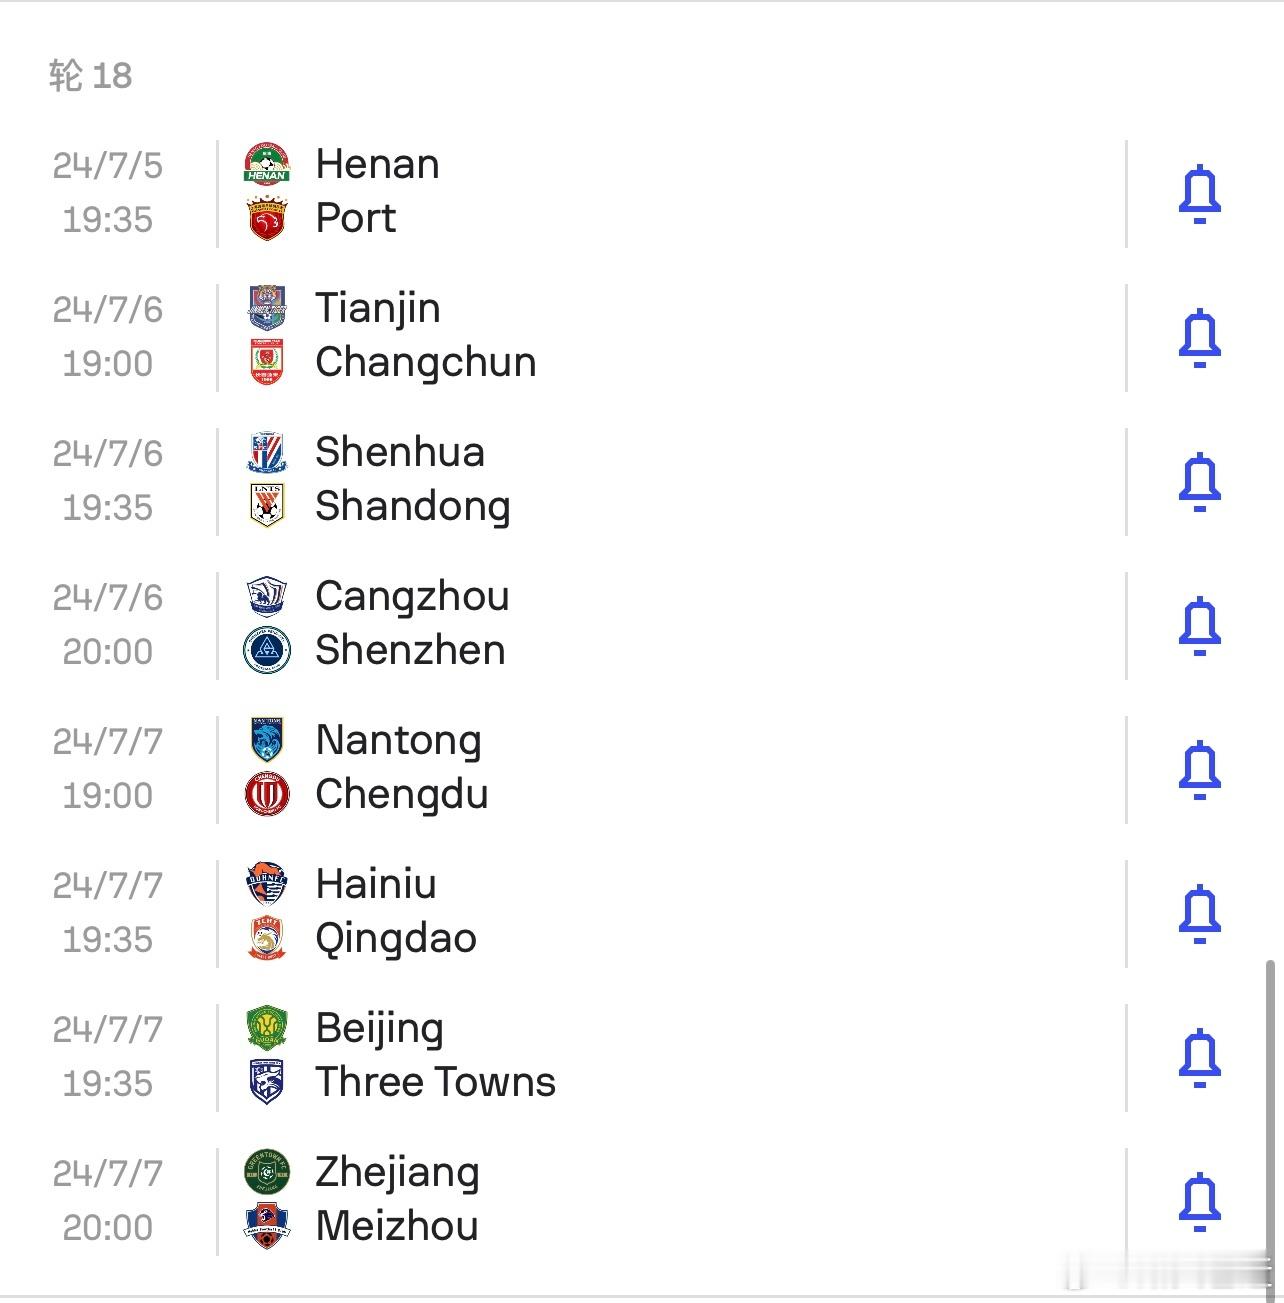Image resolution: width=1284 pixels, height=1303 pixels.
Task: Toggle notification bell for Henan vs Port
Action: pos(1199,194)
